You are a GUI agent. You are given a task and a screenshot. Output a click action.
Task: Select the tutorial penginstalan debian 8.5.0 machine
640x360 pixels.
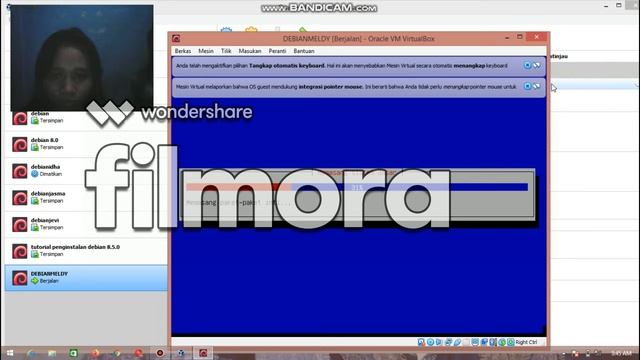pyautogui.click(x=86, y=251)
